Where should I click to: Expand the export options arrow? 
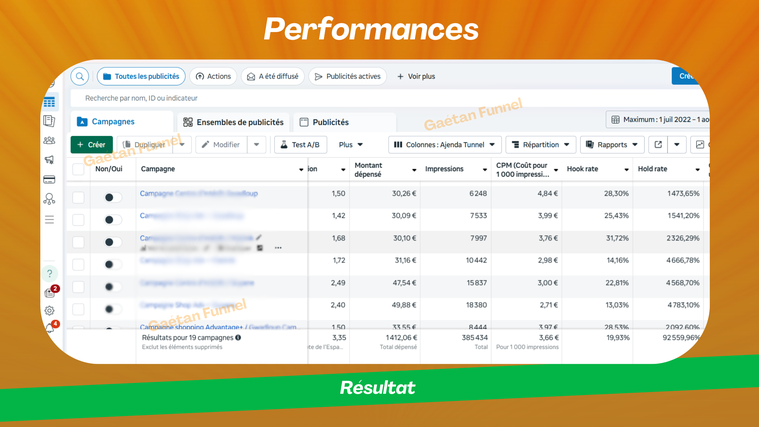pos(677,145)
